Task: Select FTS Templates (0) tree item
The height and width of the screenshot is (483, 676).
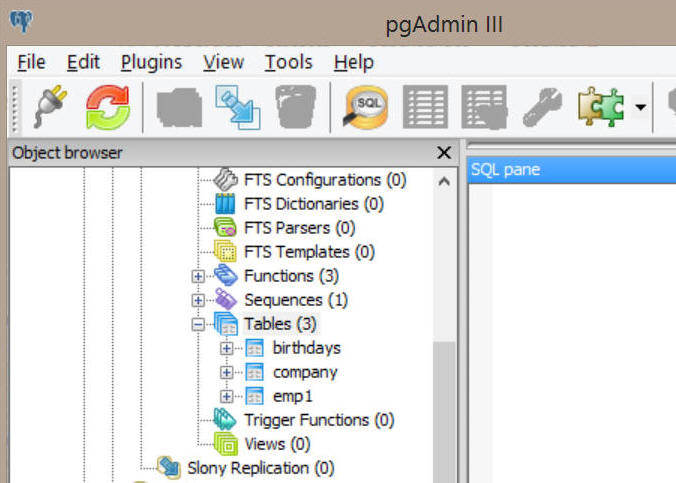Action: (x=309, y=252)
